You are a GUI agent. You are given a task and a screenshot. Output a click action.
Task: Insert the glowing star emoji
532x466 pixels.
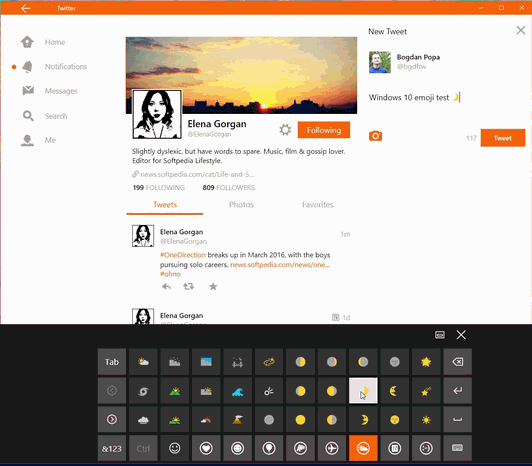(x=426, y=362)
